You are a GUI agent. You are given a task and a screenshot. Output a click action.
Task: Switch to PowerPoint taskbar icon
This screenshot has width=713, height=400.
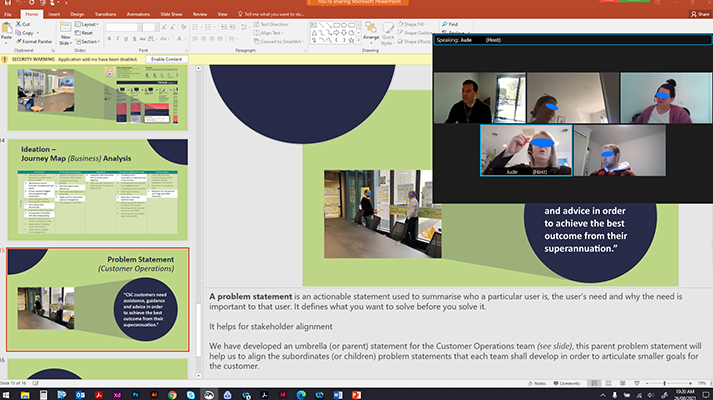356,395
